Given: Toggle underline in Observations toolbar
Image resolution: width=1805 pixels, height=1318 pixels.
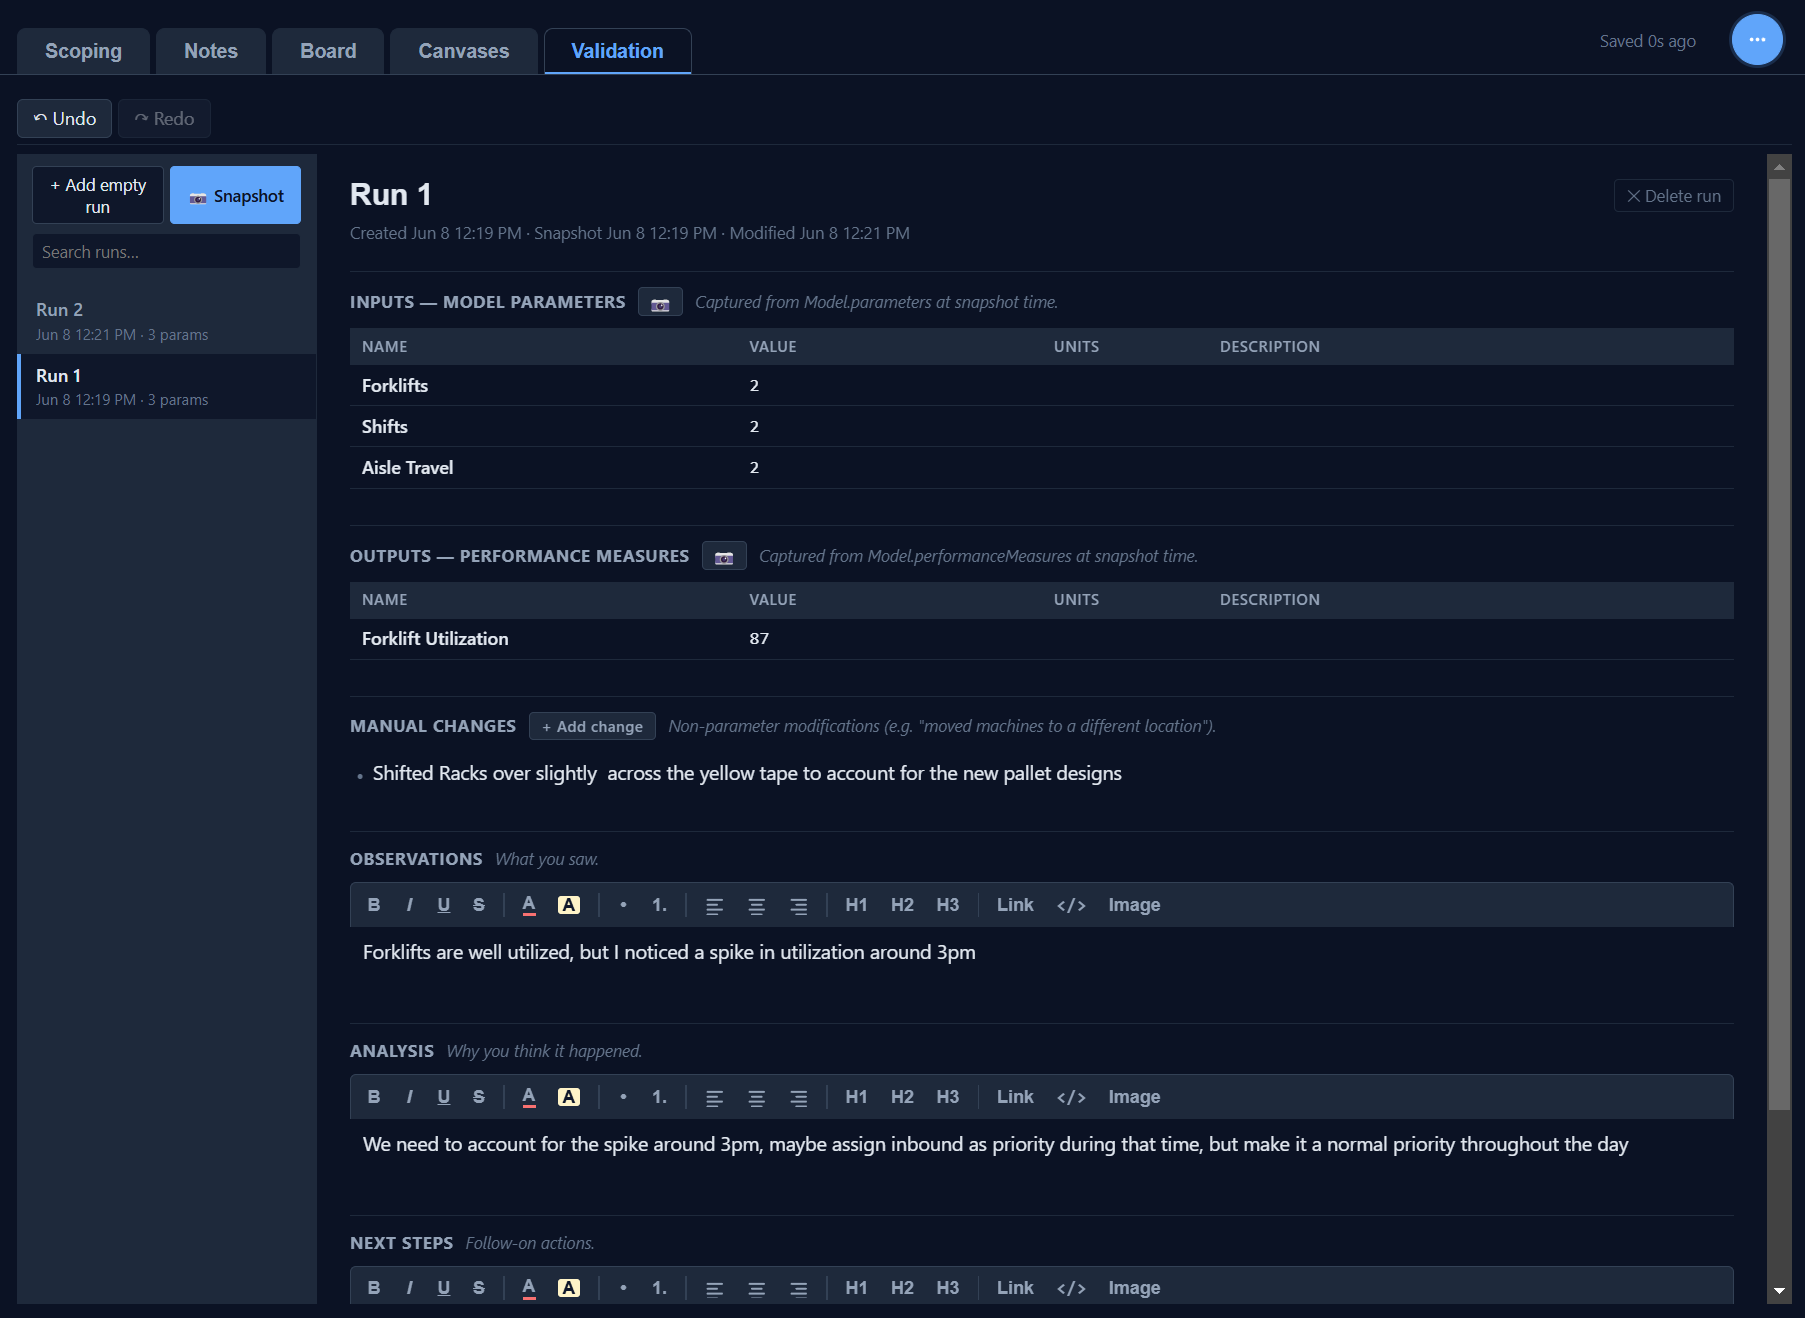Looking at the screenshot, I should point(444,905).
